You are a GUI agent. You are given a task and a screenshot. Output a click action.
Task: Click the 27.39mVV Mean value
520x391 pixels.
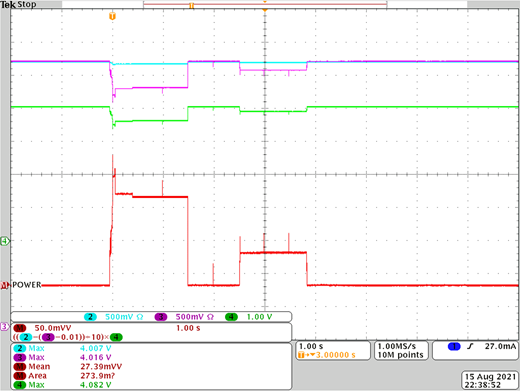pos(101,367)
